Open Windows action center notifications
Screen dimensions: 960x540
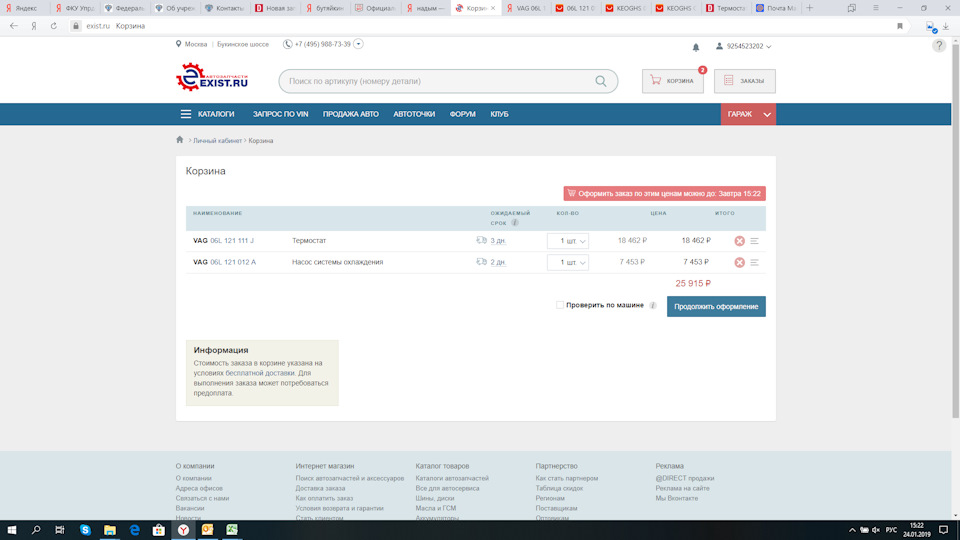click(943, 530)
